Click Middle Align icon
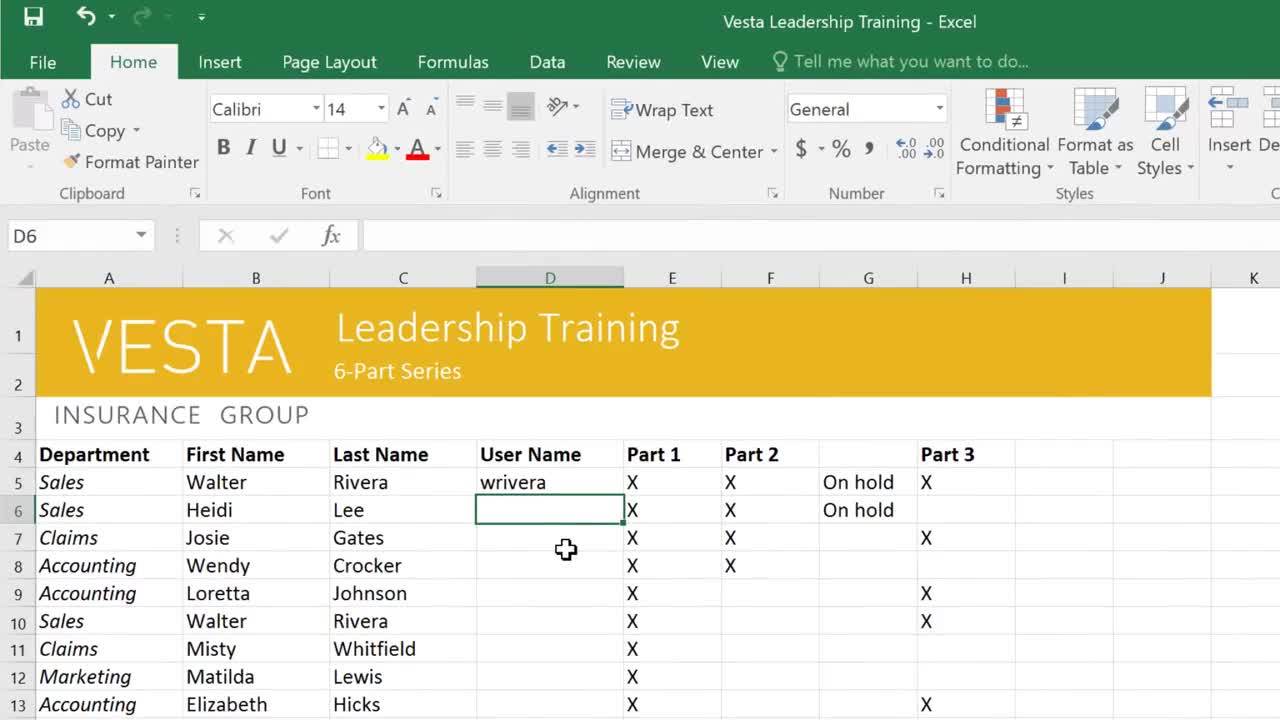The width and height of the screenshot is (1280, 720). (493, 104)
